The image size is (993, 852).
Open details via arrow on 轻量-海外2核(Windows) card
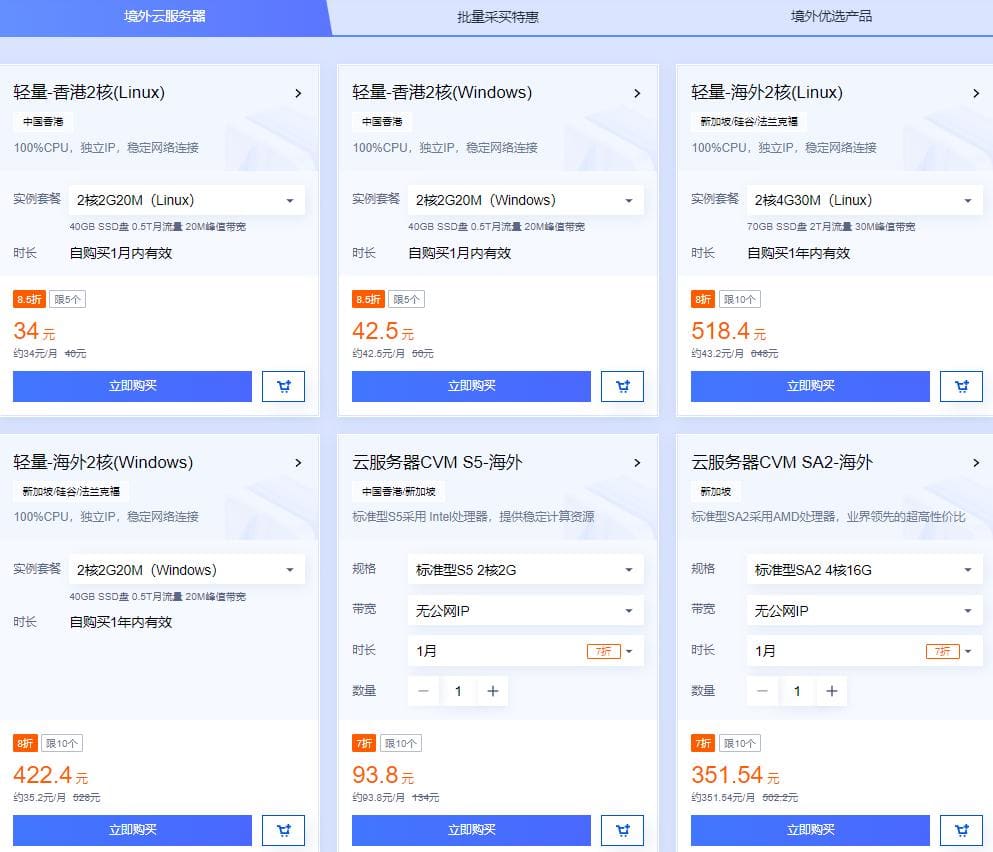tap(297, 463)
